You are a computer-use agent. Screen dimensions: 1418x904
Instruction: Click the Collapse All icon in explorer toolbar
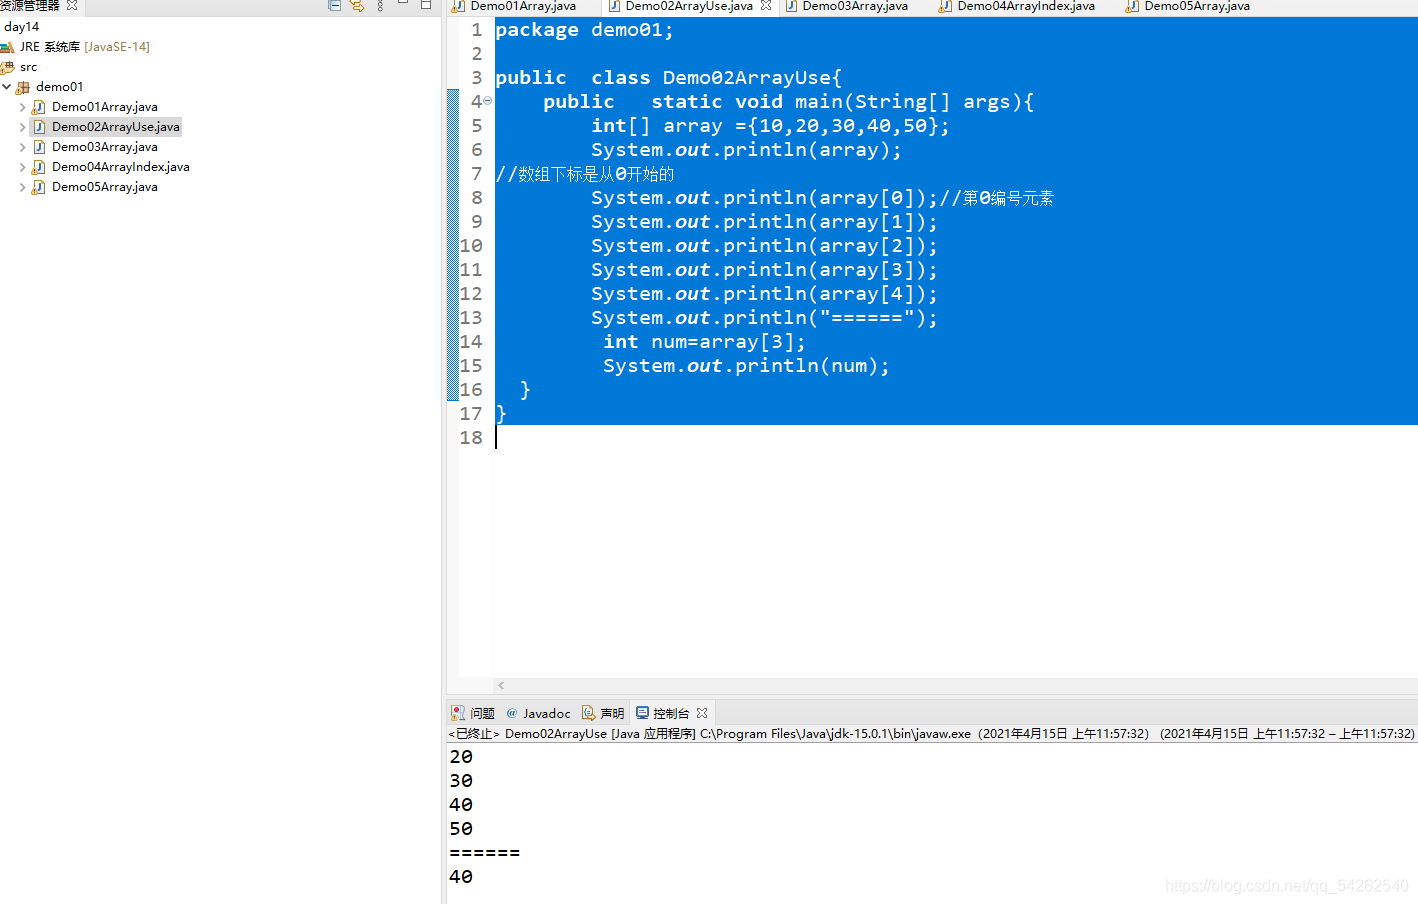tap(335, 5)
